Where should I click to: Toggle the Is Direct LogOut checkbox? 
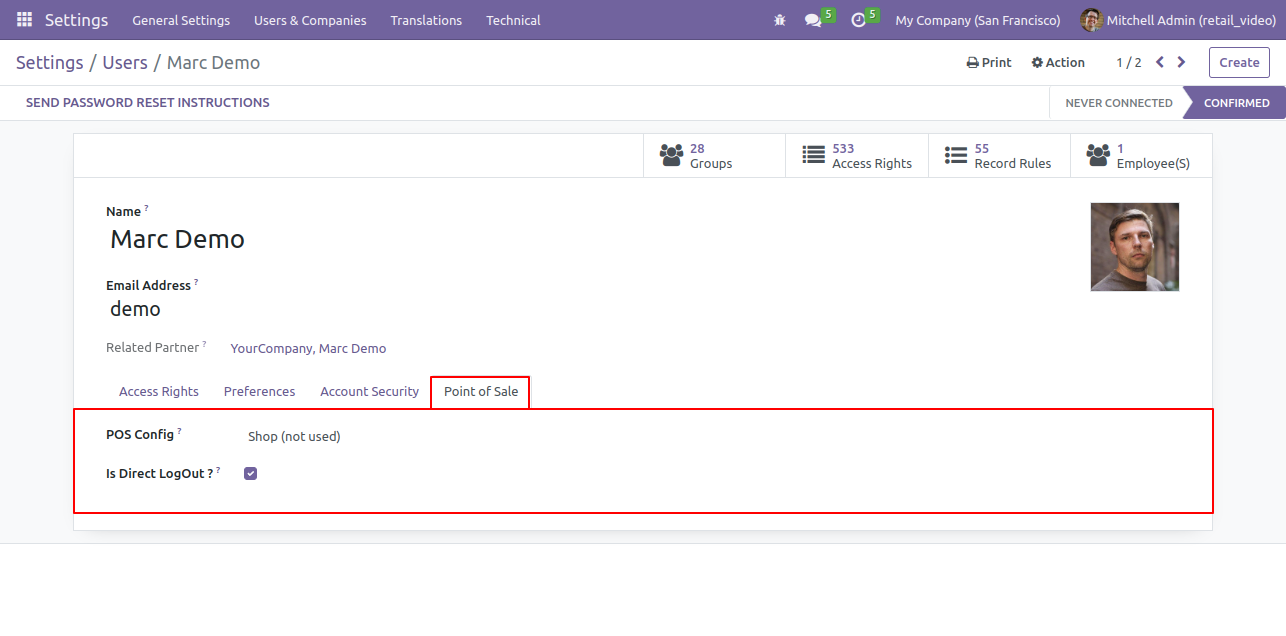point(251,474)
